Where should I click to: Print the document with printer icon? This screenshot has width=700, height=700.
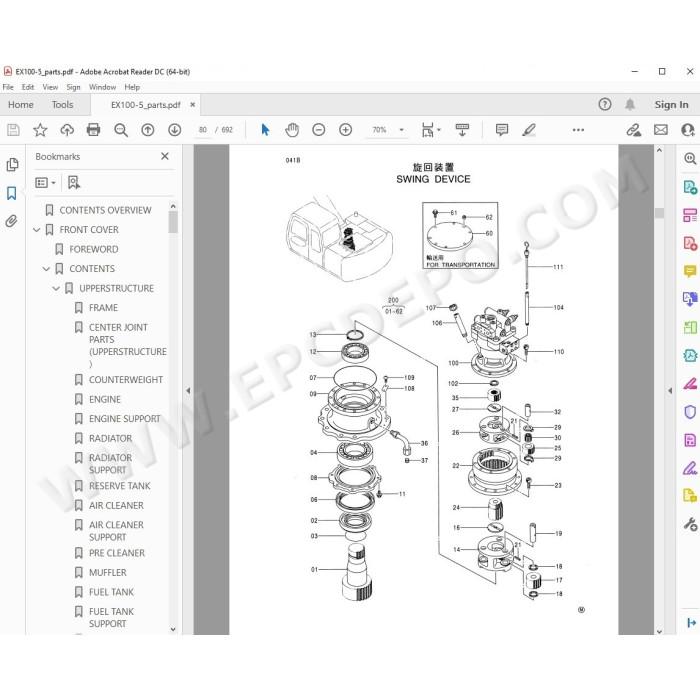pos(93,130)
